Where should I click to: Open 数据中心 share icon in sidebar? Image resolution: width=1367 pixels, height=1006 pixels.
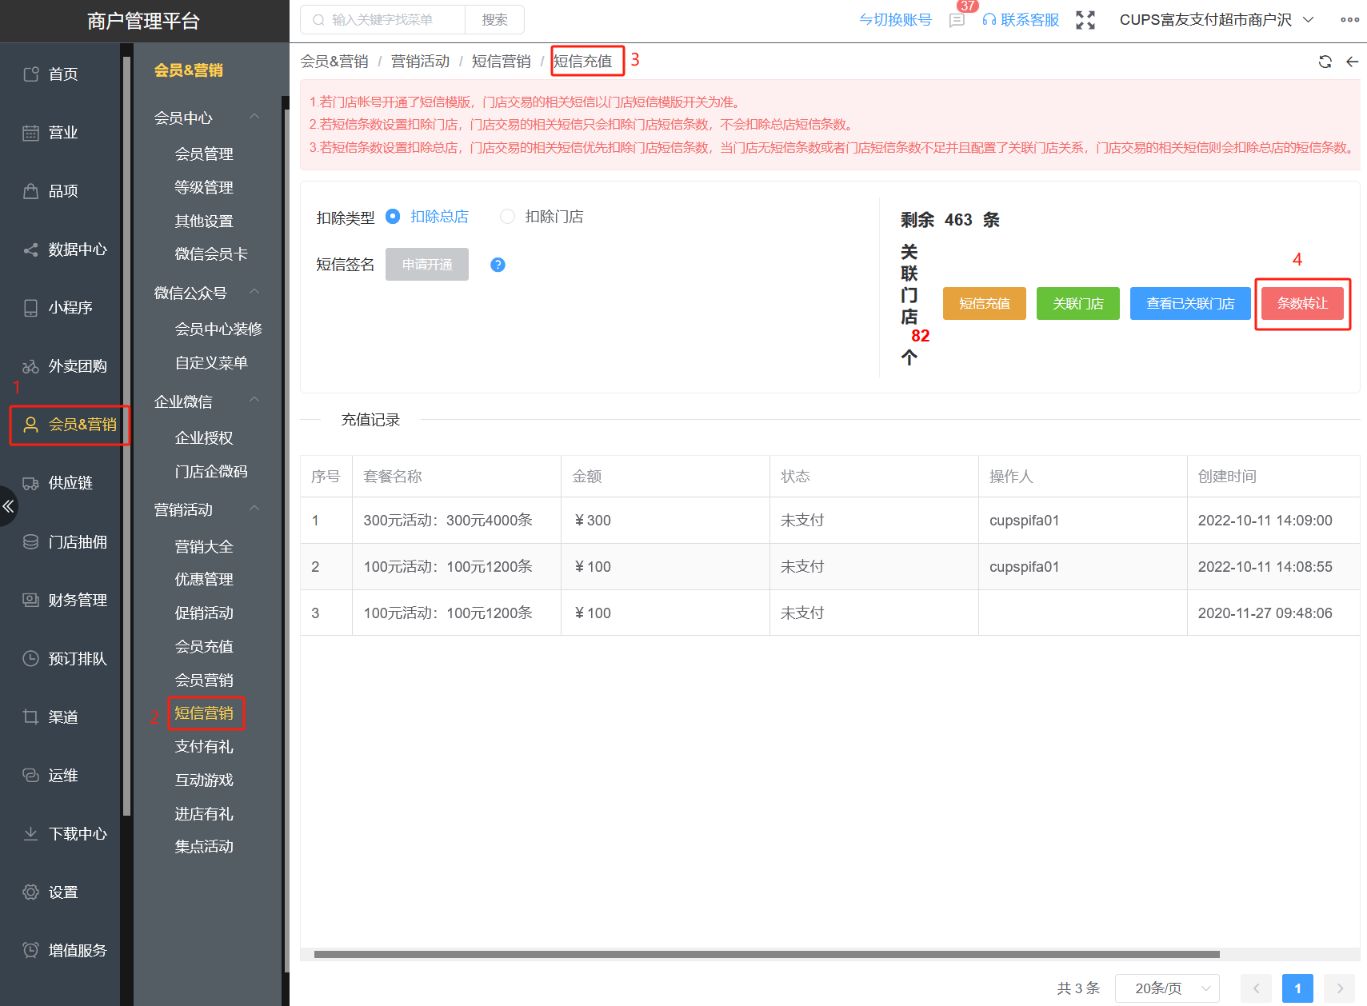click(x=31, y=249)
